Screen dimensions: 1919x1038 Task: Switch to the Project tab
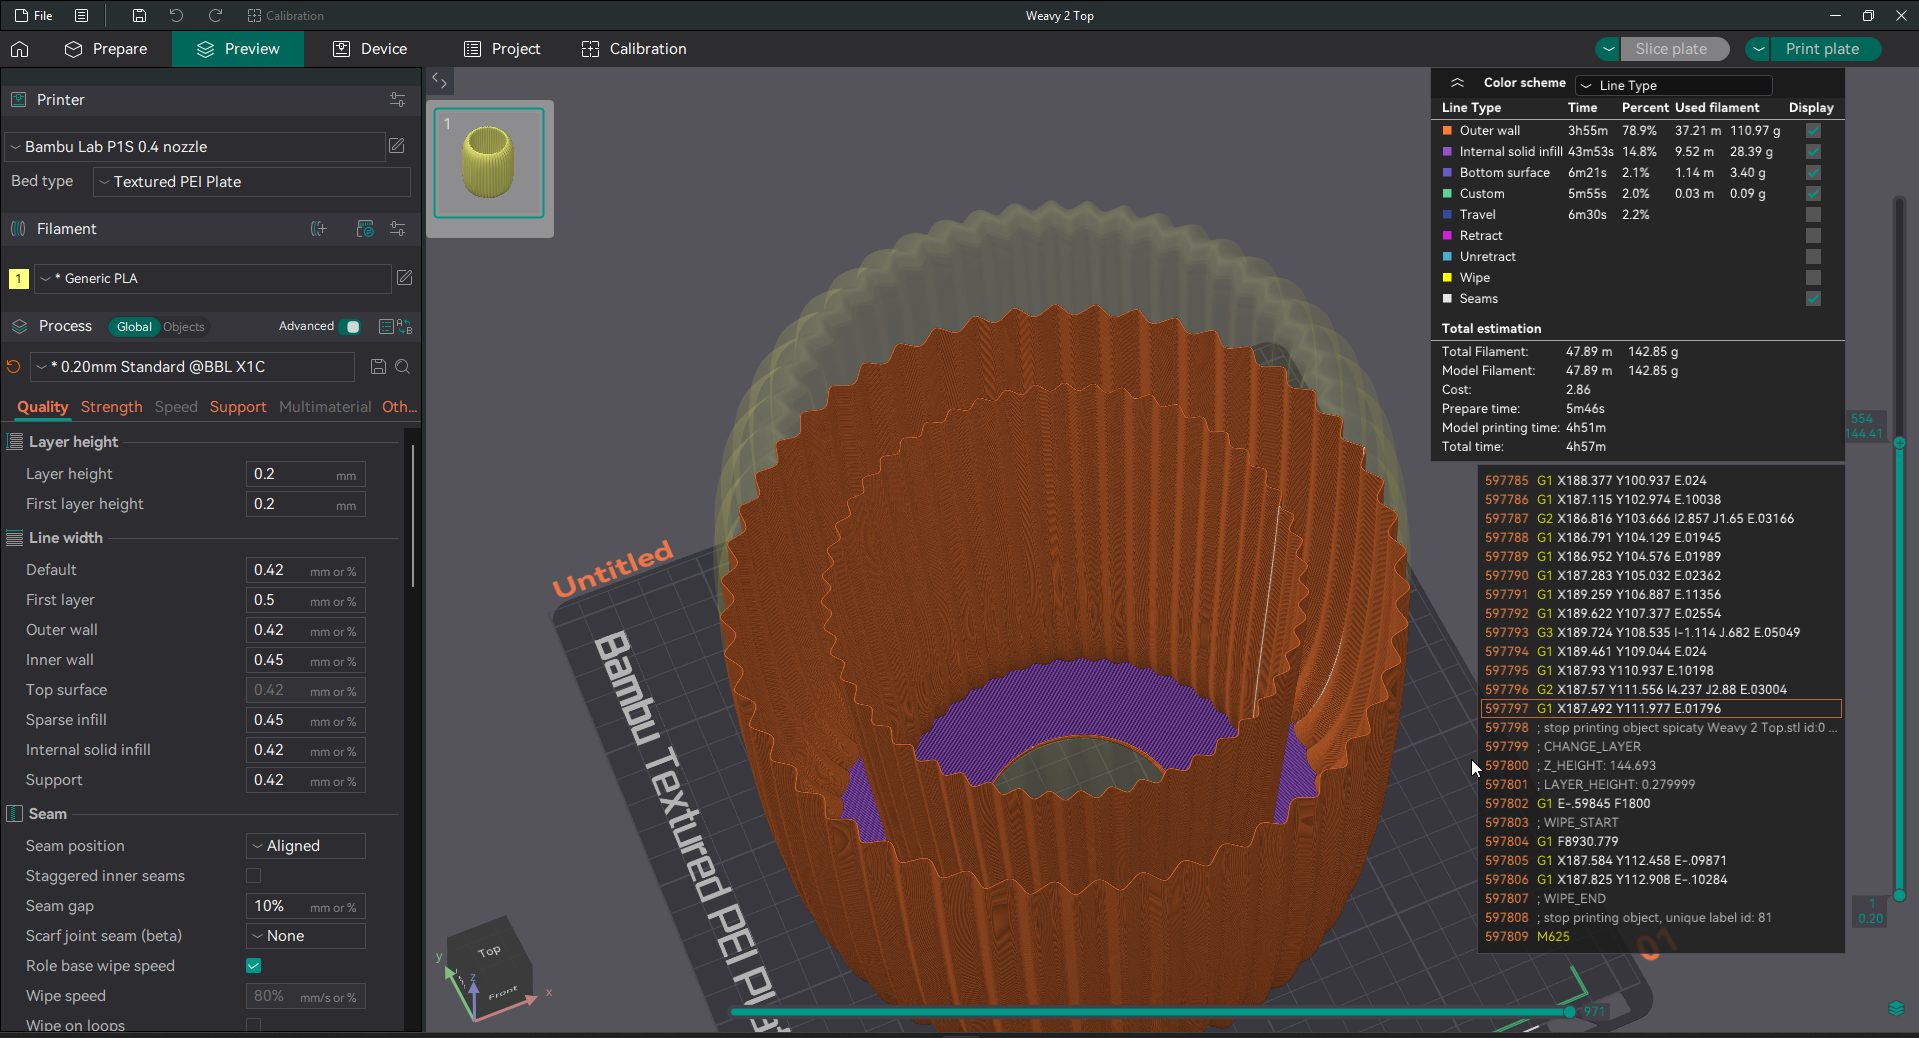[x=502, y=49]
